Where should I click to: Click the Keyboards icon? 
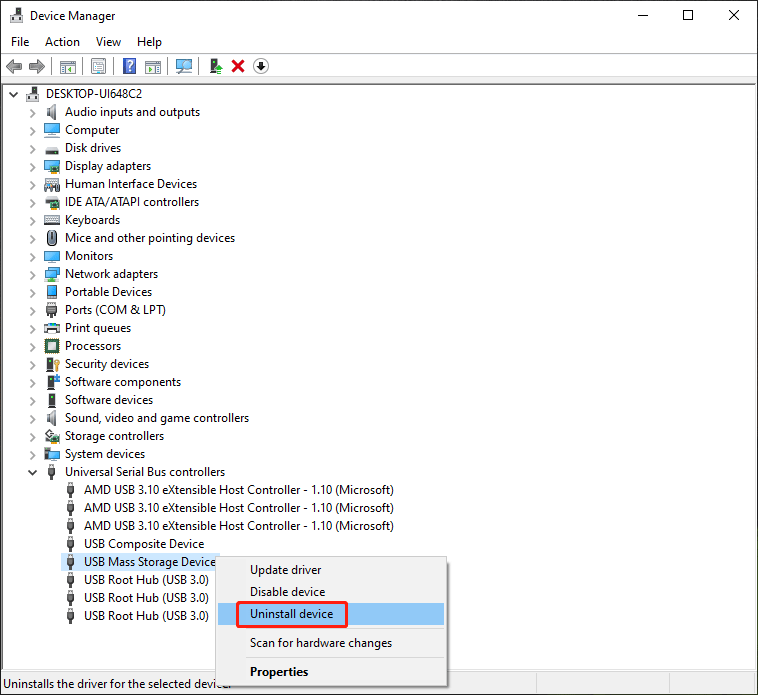tap(52, 220)
